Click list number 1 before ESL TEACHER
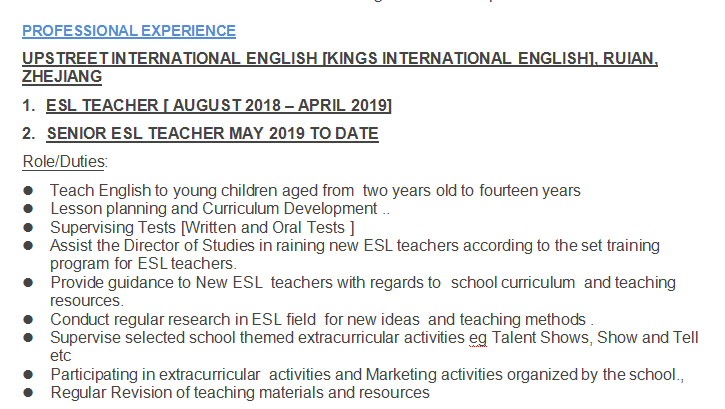The width and height of the screenshot is (725, 409). (x=27, y=105)
